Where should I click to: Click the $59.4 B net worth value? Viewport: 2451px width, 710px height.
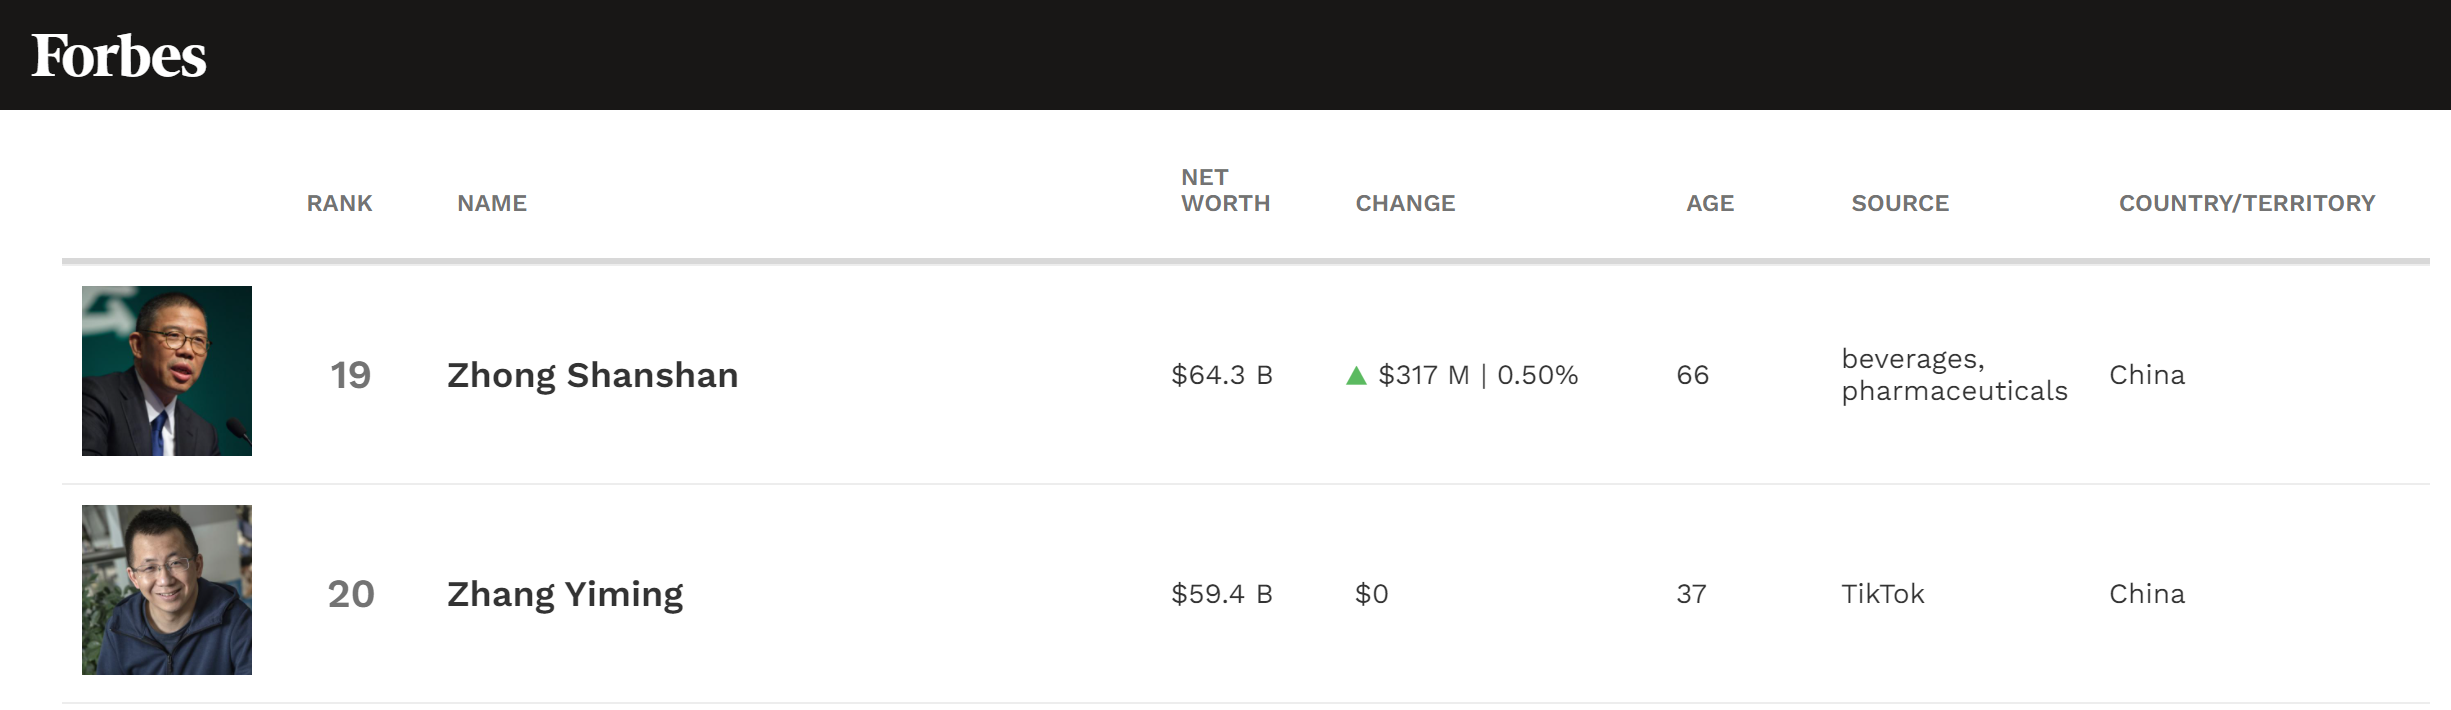click(1222, 594)
